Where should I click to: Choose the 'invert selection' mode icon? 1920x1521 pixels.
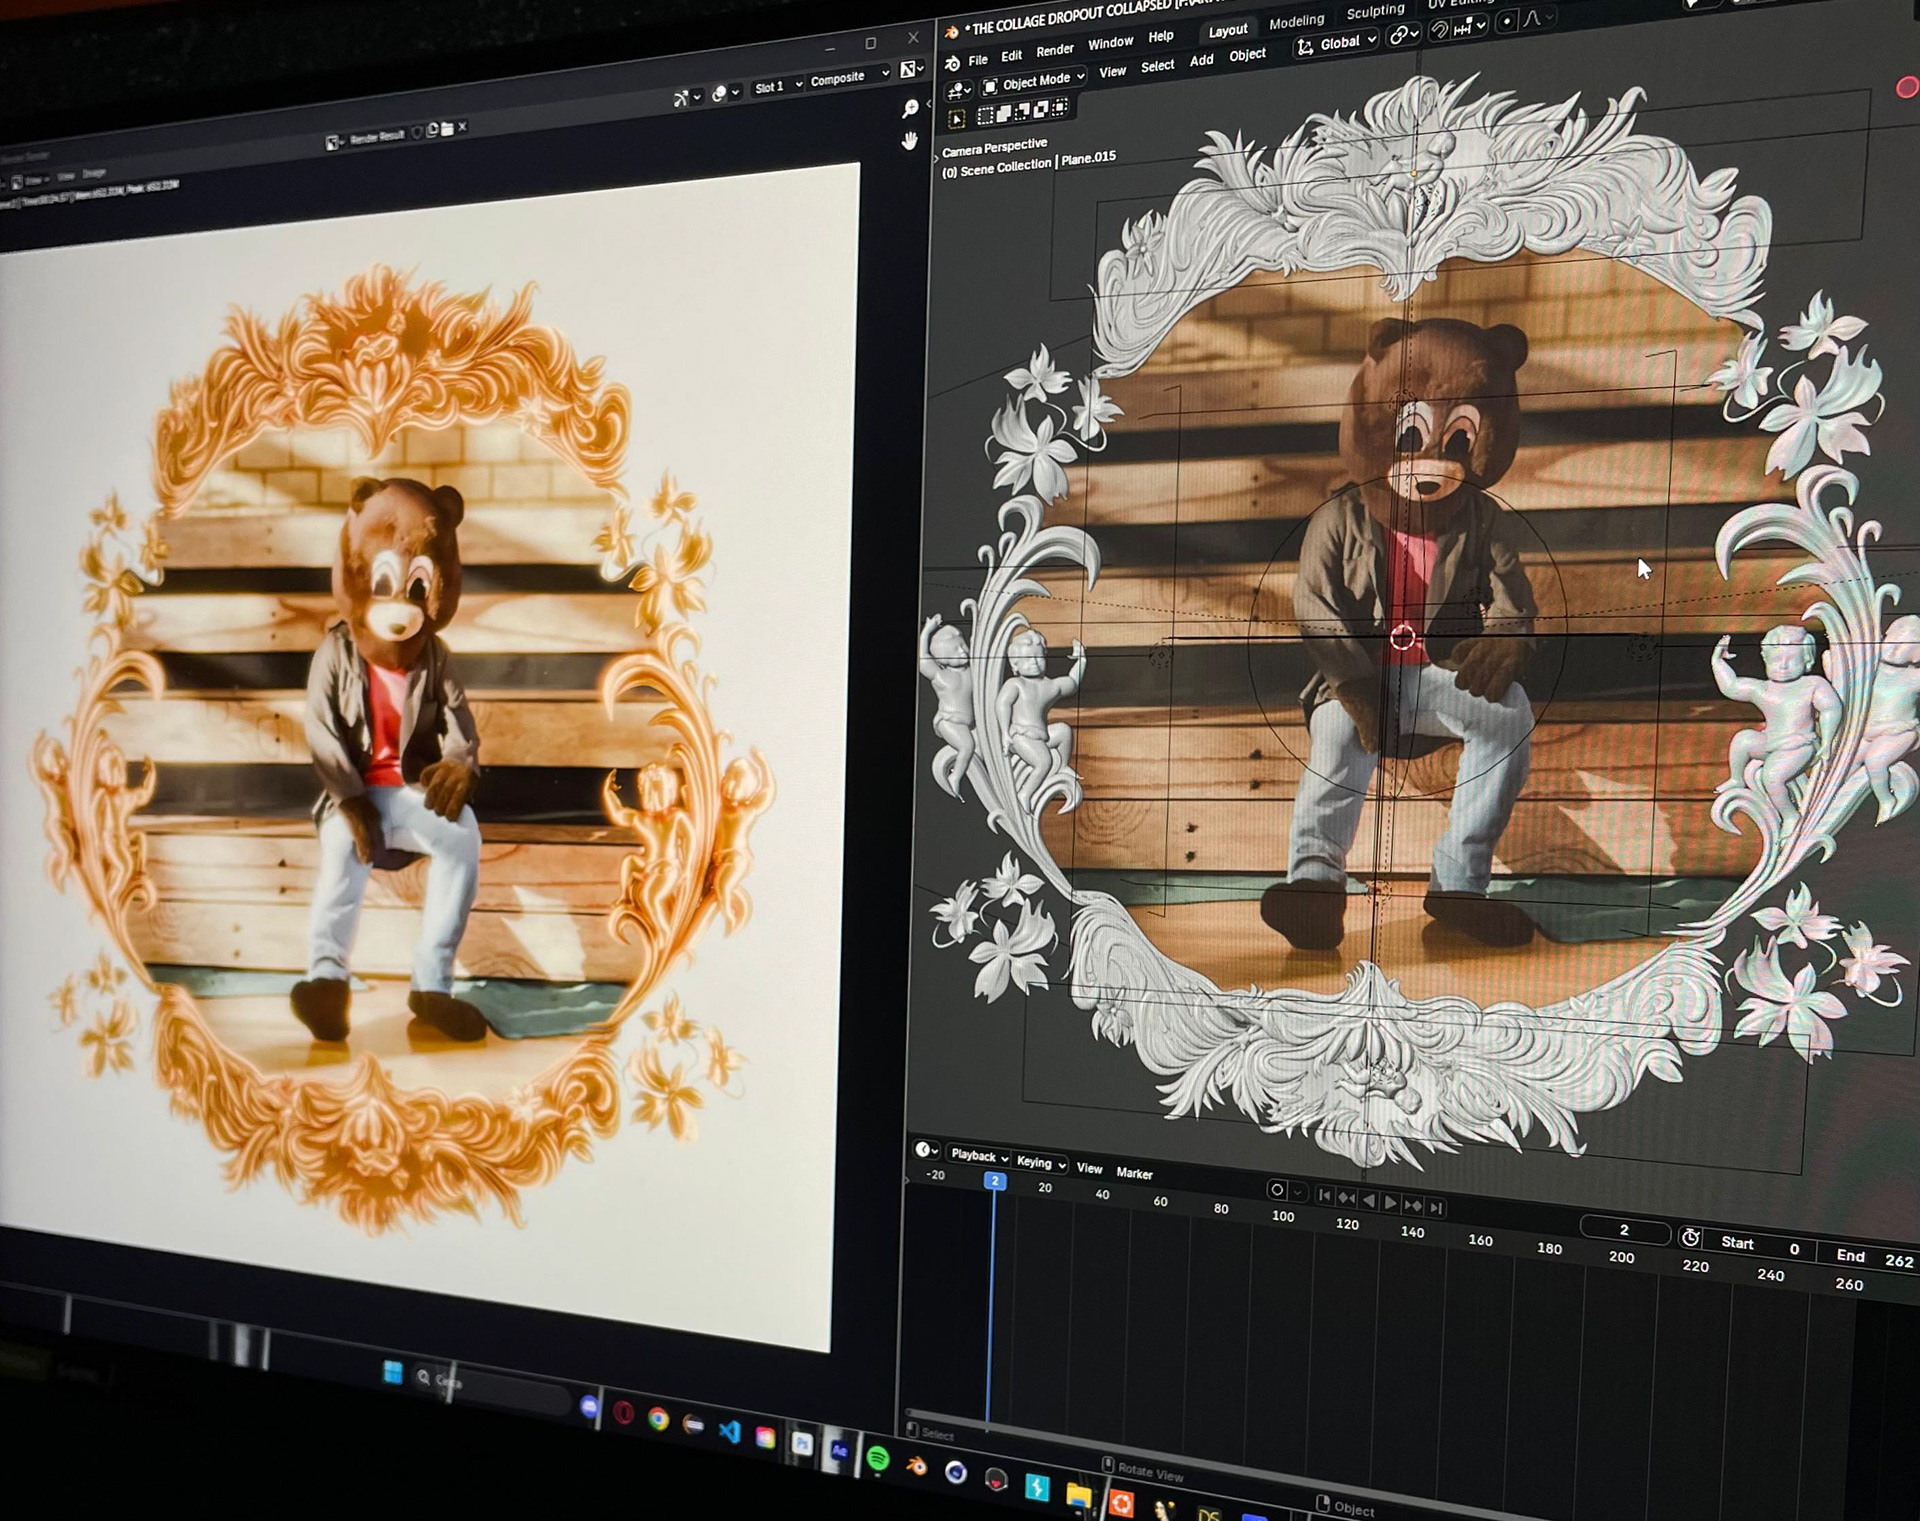[1041, 109]
